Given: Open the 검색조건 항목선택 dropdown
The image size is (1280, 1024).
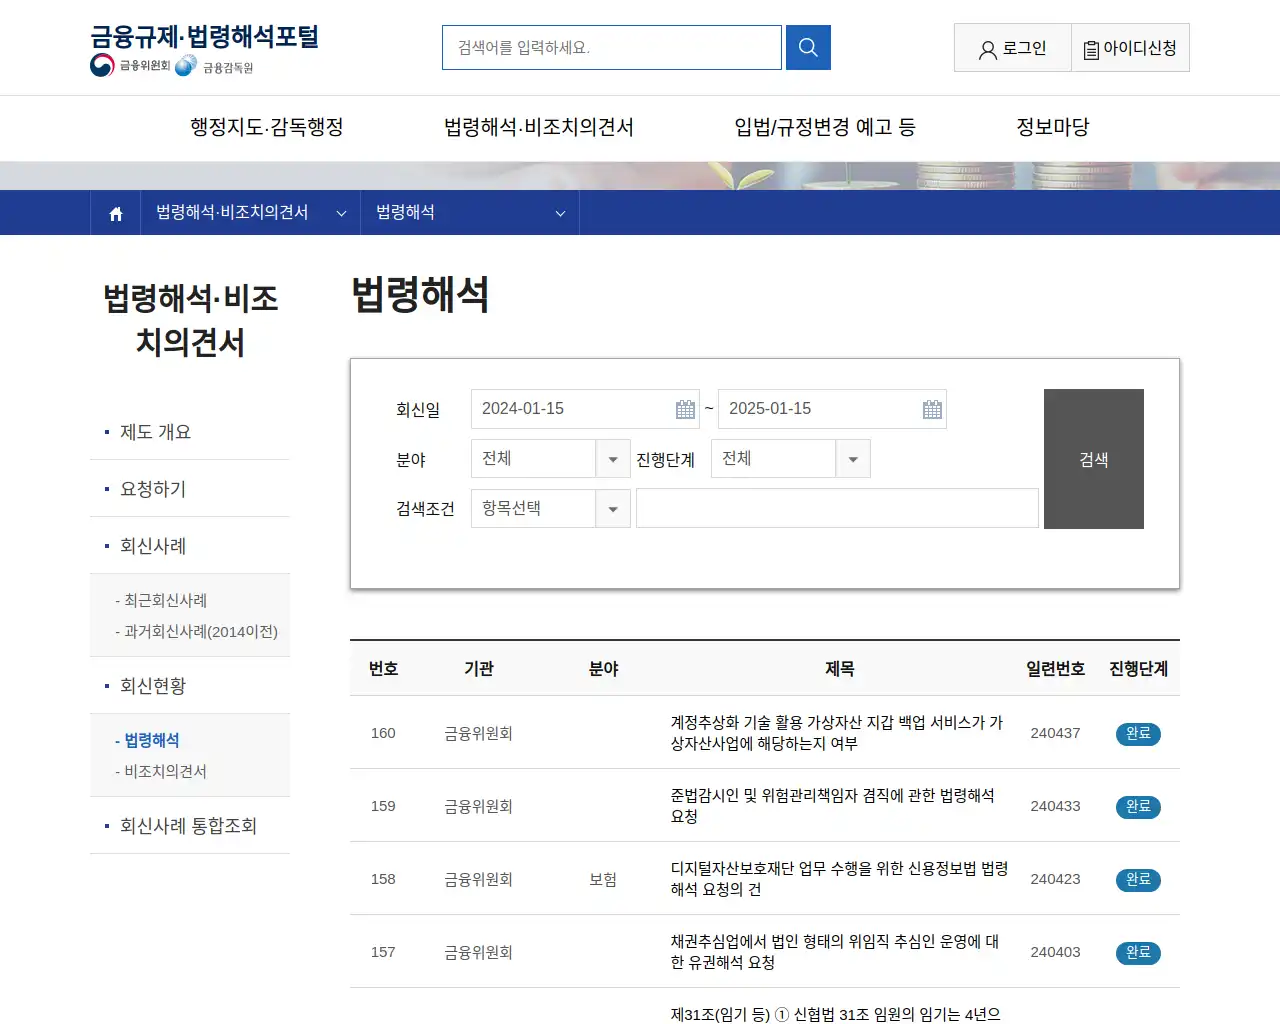Looking at the screenshot, I should 551,509.
